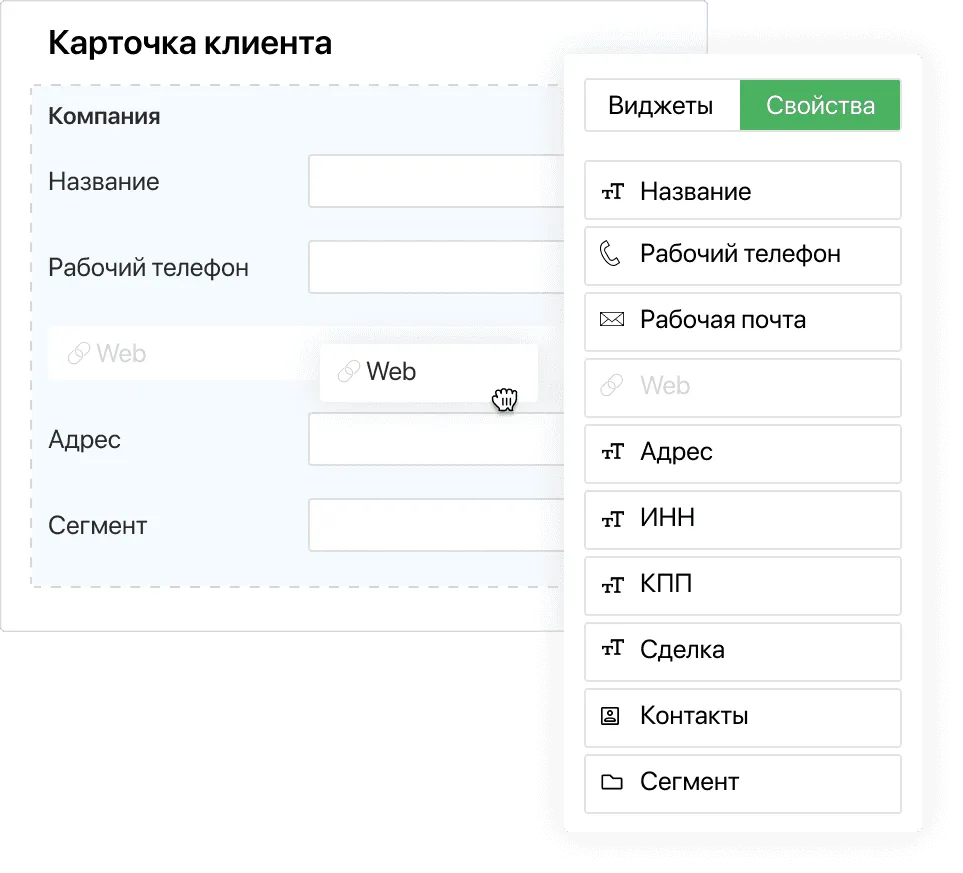Click the envelope icon on Рабочая почта property
The height and width of the screenshot is (873, 963).
pos(613,321)
